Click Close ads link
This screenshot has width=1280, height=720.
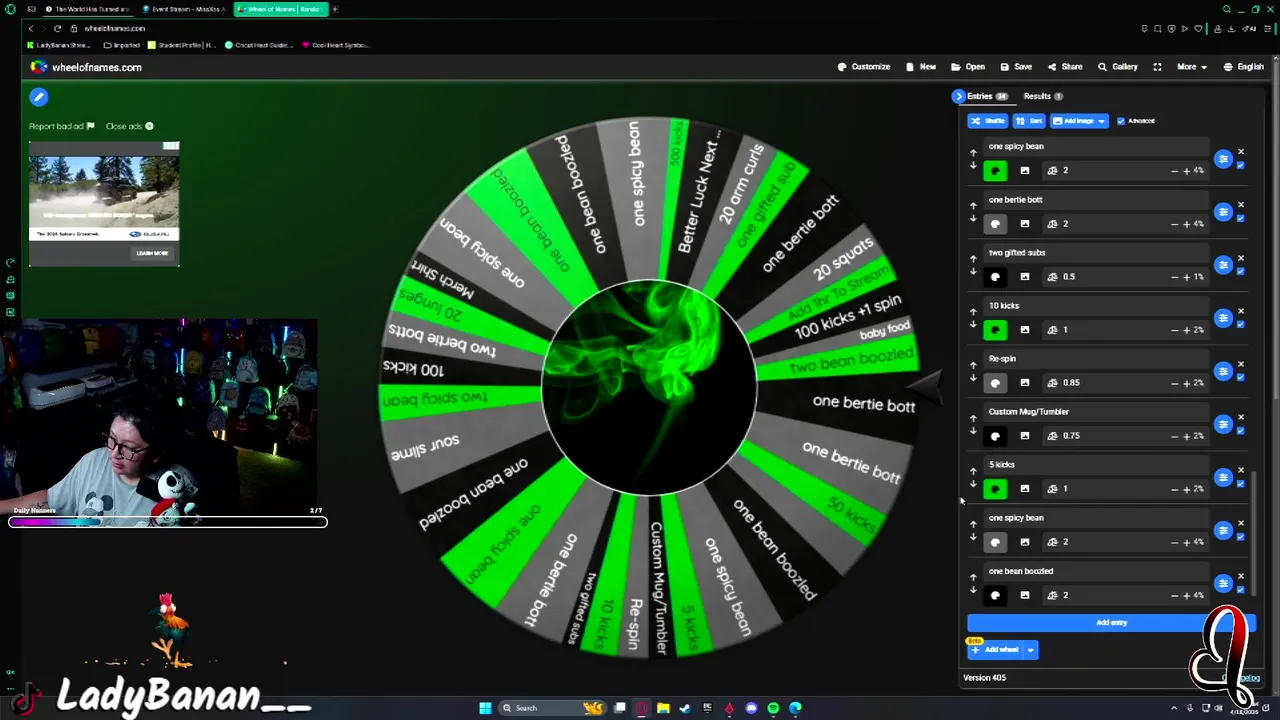click(x=129, y=126)
